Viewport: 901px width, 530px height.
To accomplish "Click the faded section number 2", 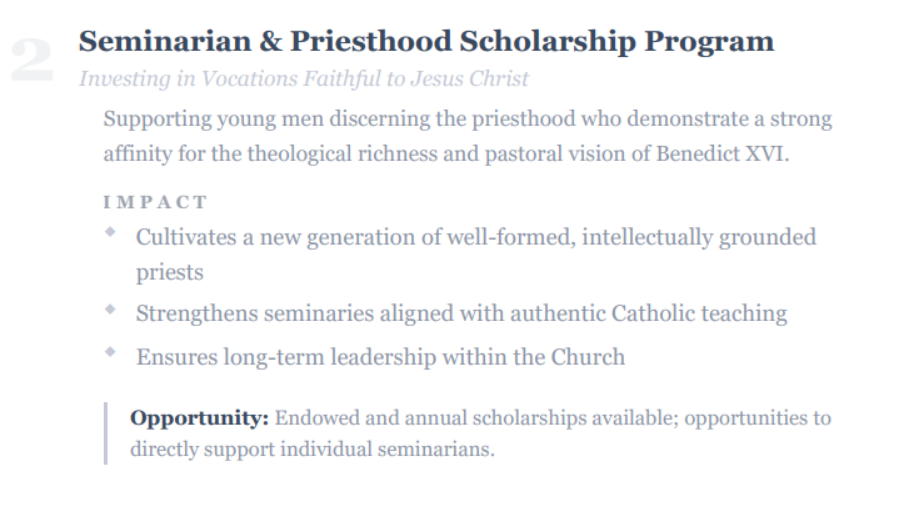I will pos(31,60).
